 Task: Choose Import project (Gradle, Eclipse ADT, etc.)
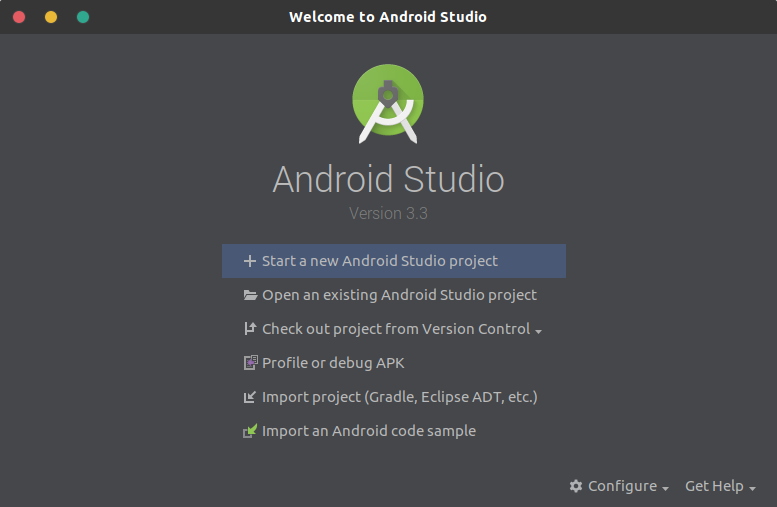[x=400, y=397]
